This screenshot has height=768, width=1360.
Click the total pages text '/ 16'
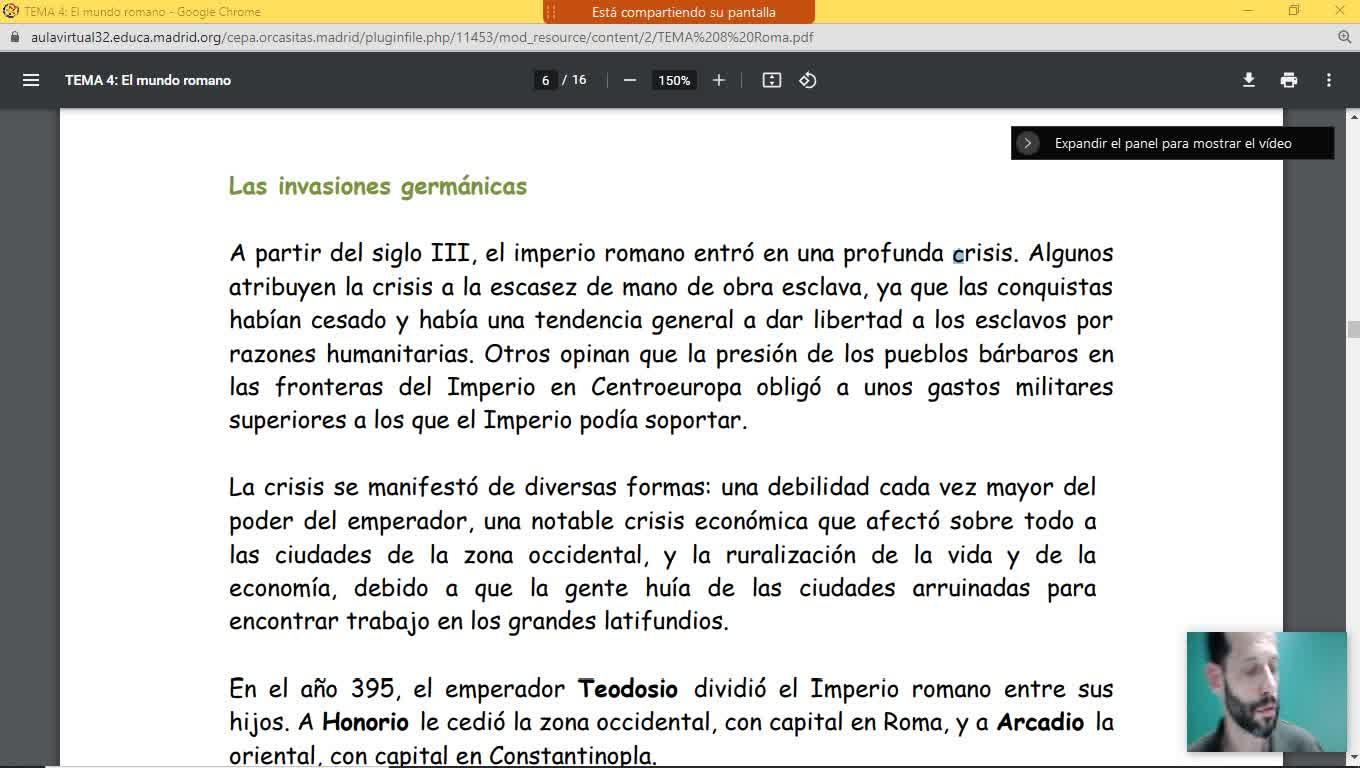point(575,80)
